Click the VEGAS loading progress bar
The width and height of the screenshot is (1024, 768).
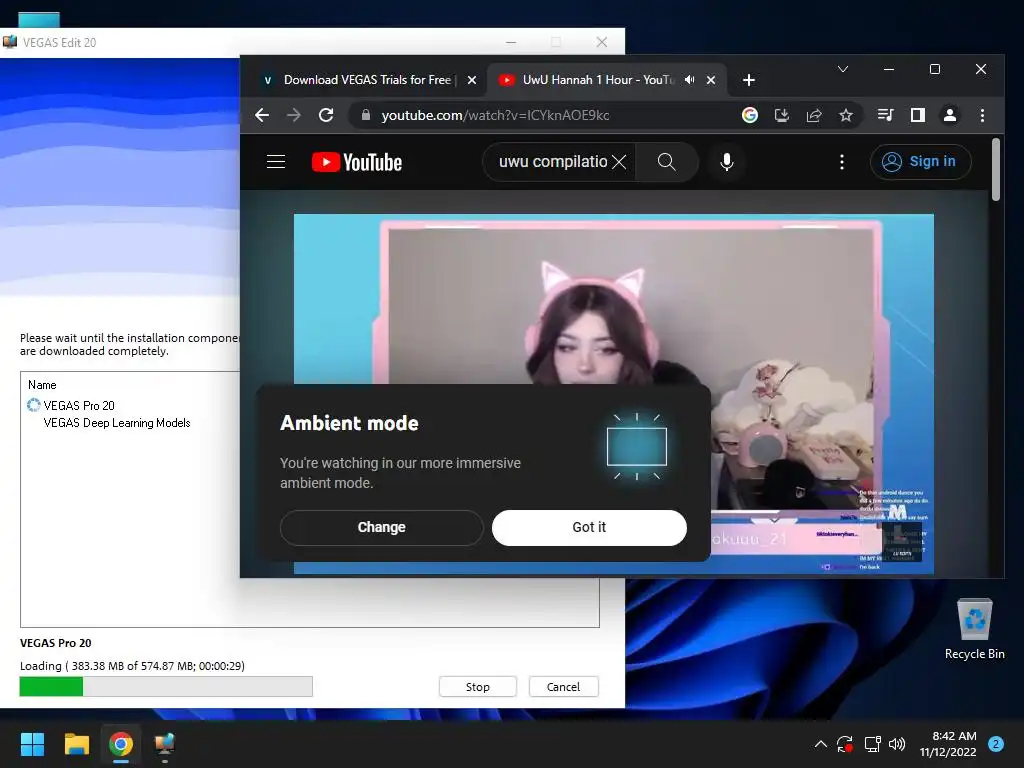pos(166,686)
